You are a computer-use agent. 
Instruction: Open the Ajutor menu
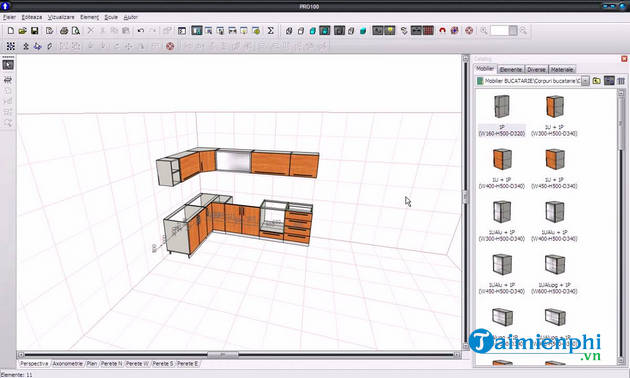tap(131, 17)
